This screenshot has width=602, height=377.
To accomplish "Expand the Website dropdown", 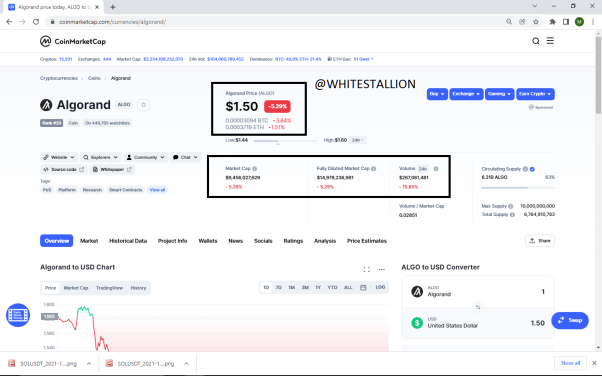I will click(x=59, y=157).
